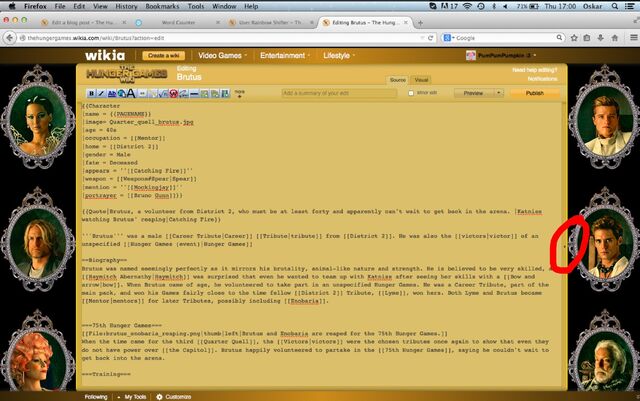Image resolution: width=640 pixels, height=401 pixels.
Task: Open the user account dropdown by the avatar
Action: 501,56
